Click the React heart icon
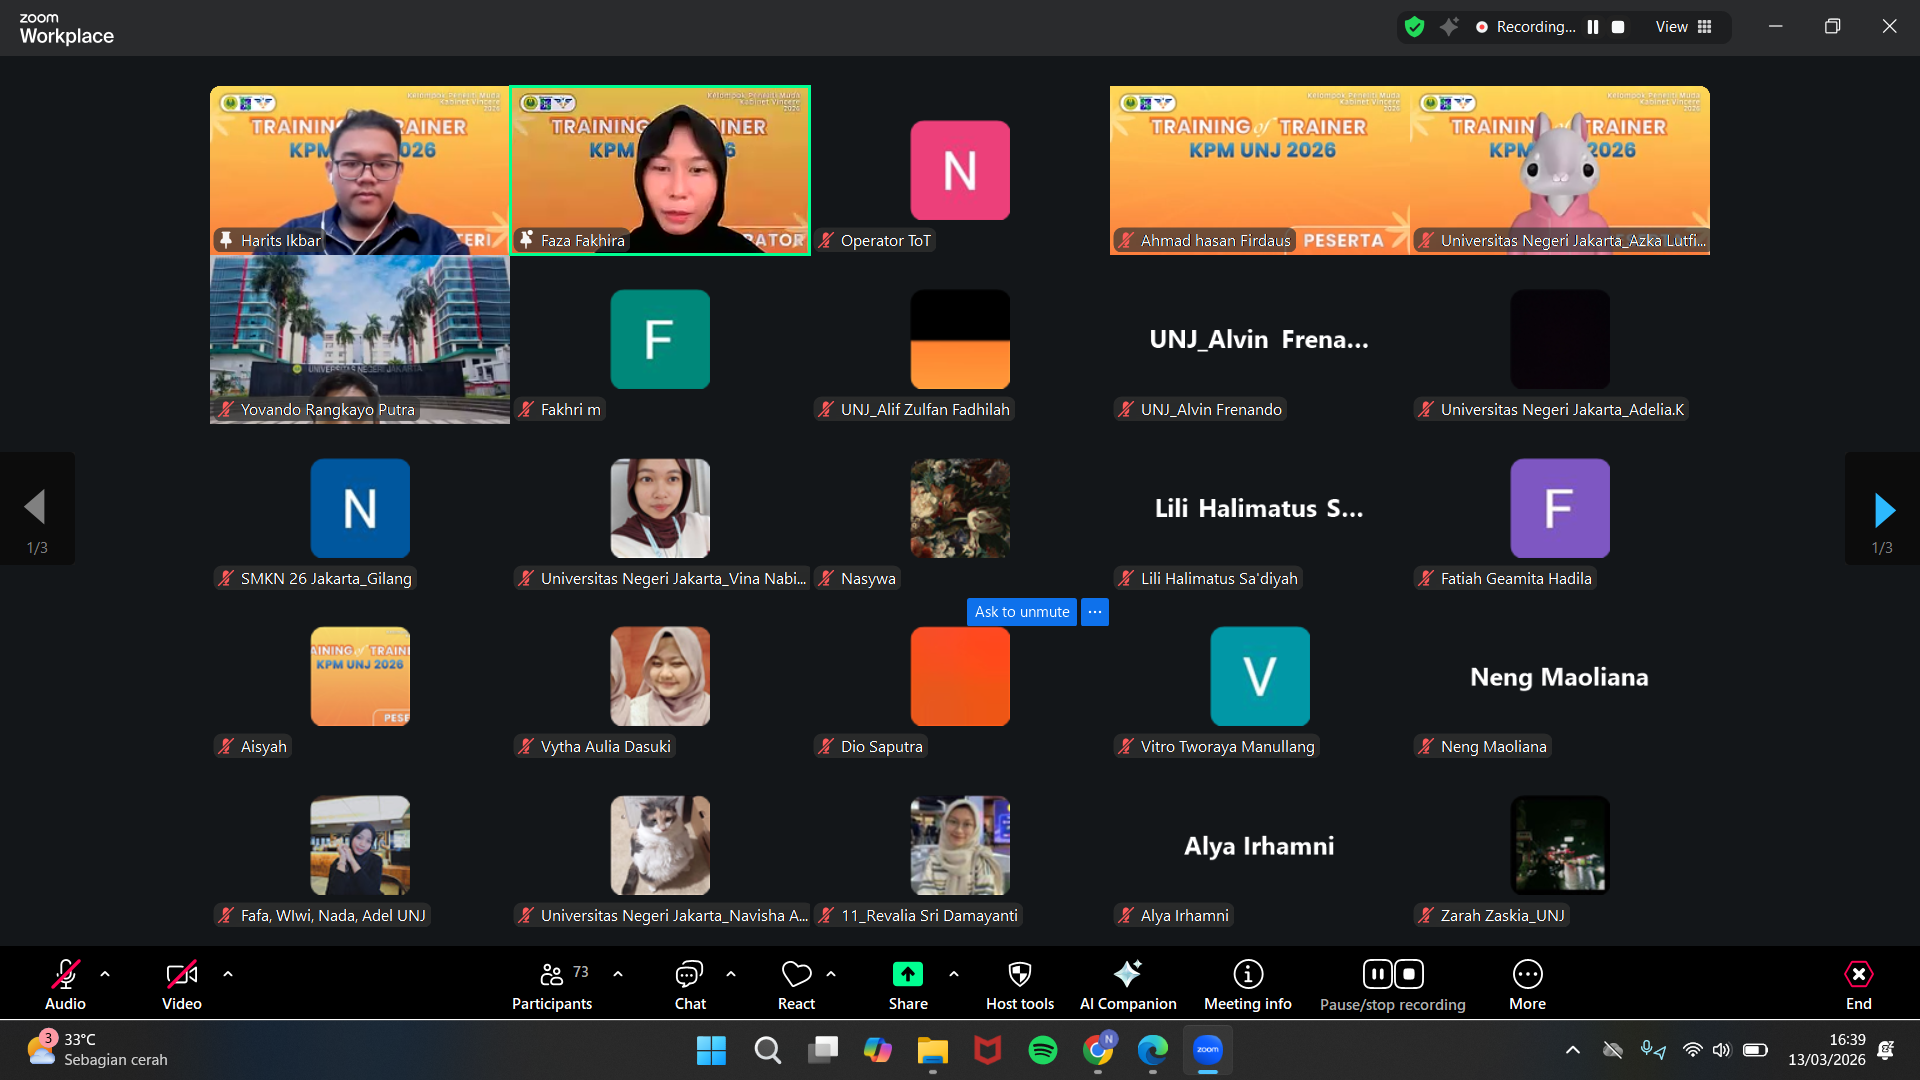 click(796, 975)
